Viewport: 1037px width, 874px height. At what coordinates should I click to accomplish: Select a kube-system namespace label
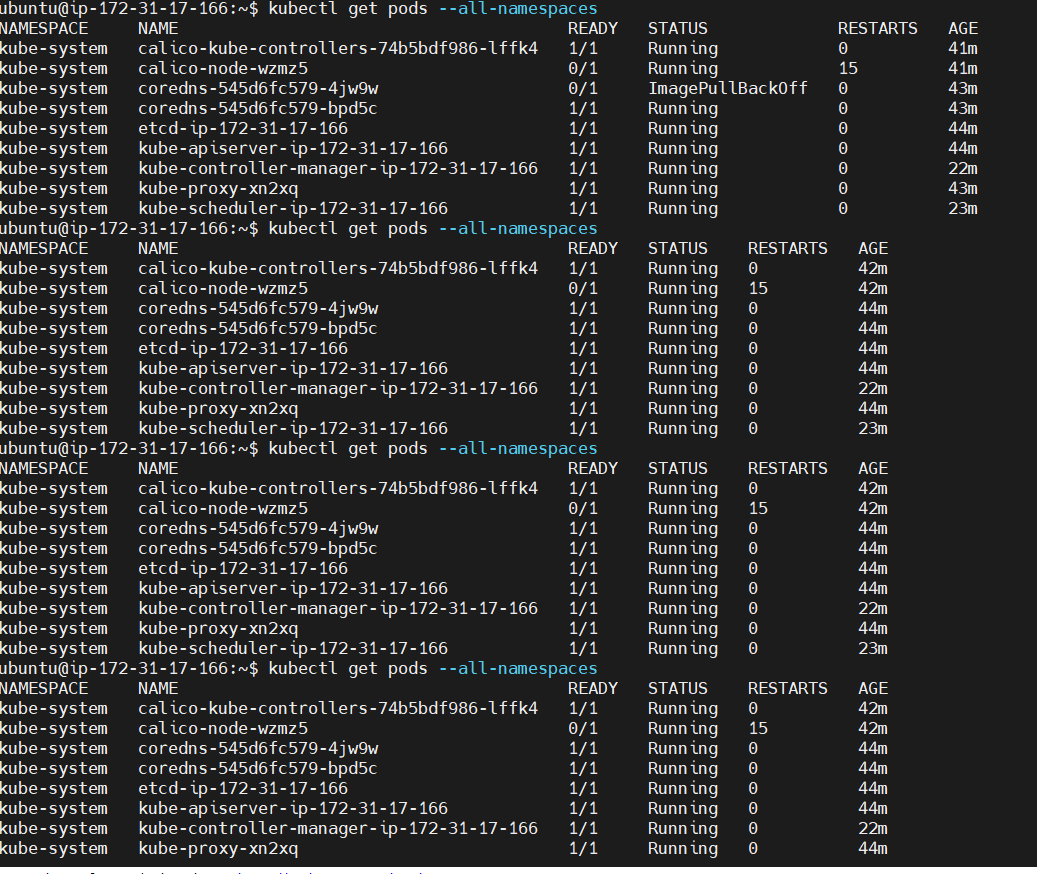coord(54,48)
